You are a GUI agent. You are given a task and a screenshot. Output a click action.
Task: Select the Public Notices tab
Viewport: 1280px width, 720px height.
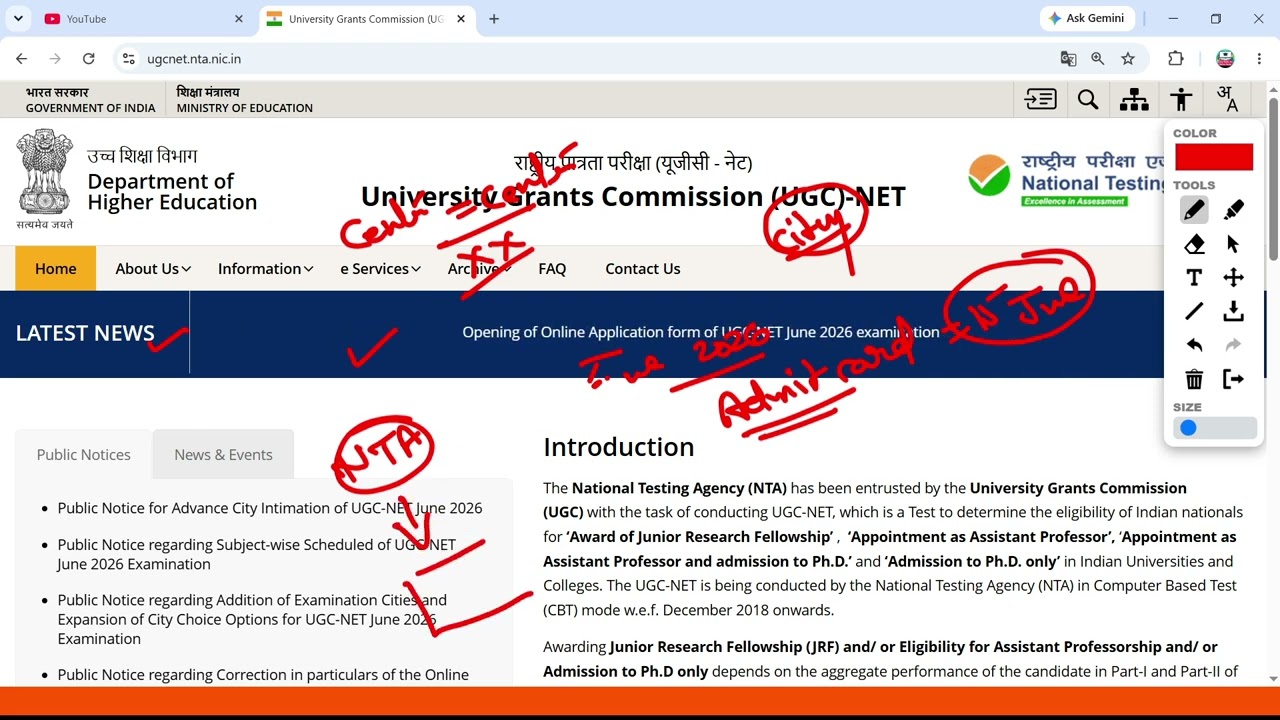point(84,454)
